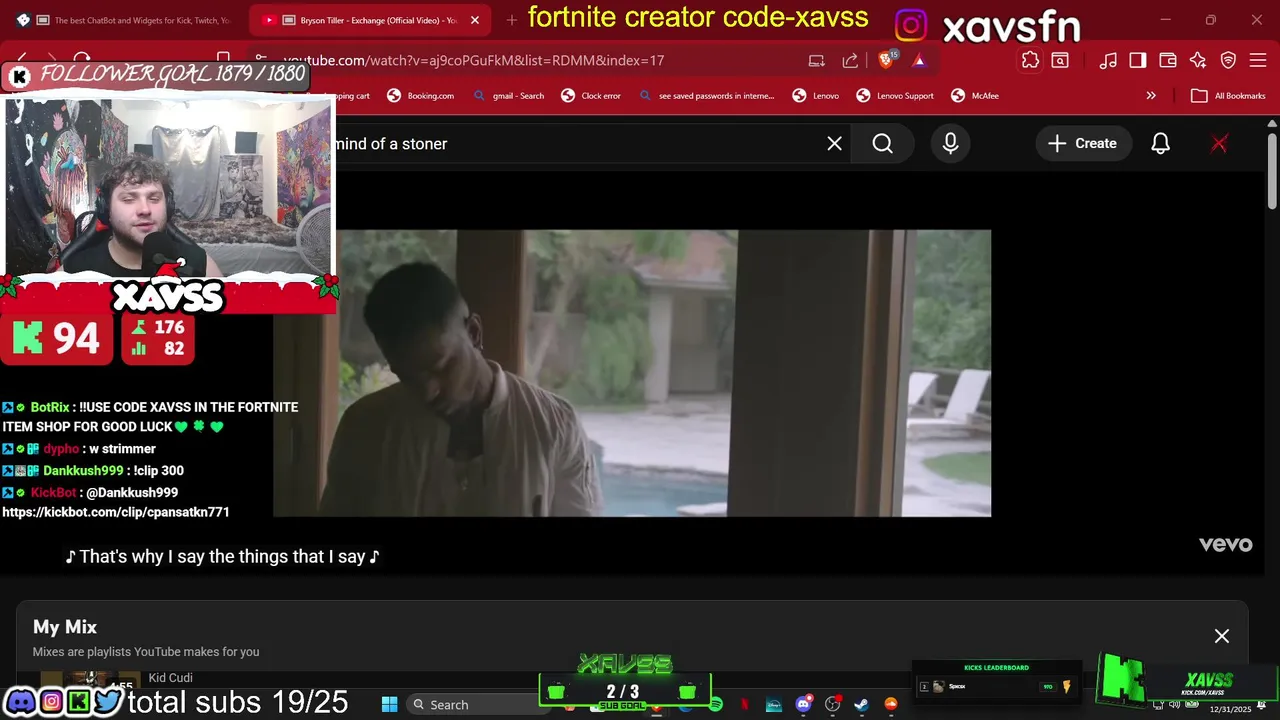Open the Leo AI sparkle icon
The height and width of the screenshot is (720, 1280).
1198,60
